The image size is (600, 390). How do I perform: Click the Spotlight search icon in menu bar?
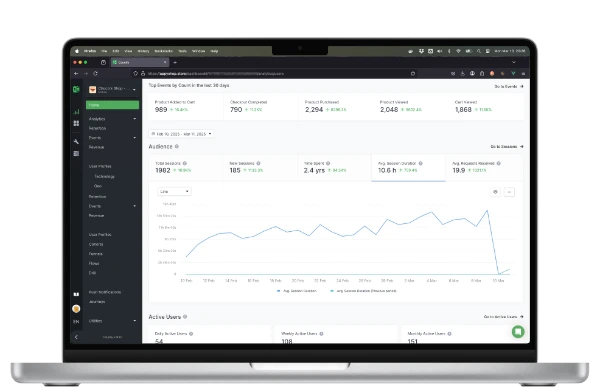point(479,51)
